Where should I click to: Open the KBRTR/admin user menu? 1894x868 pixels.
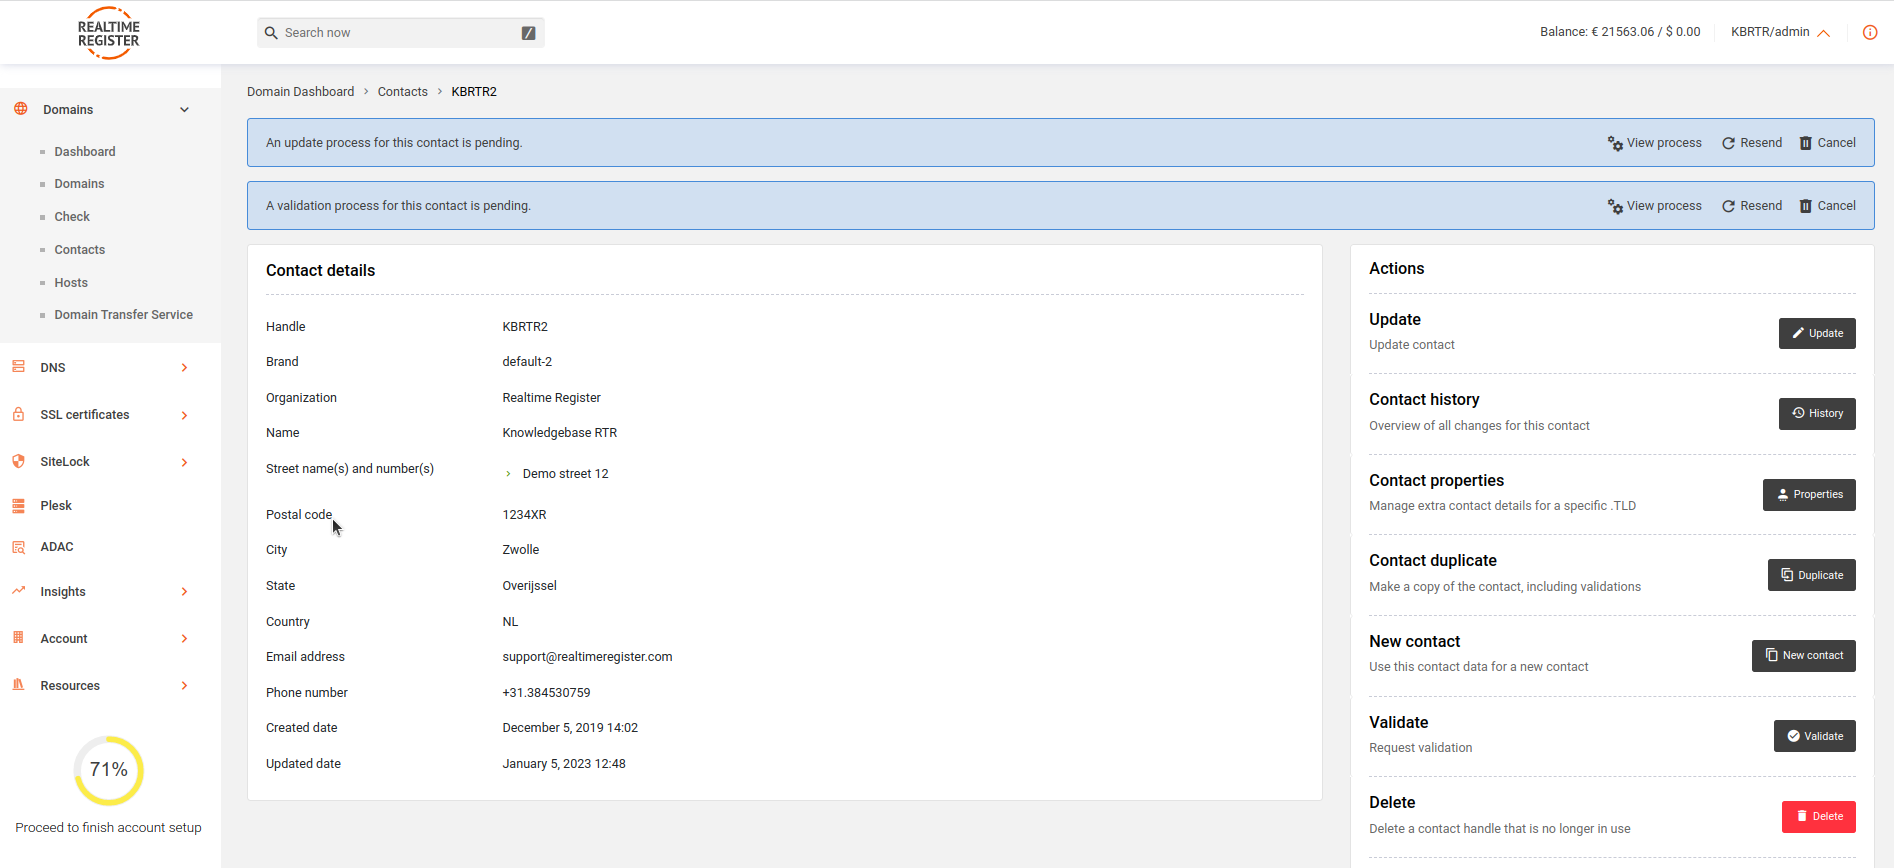point(1780,32)
